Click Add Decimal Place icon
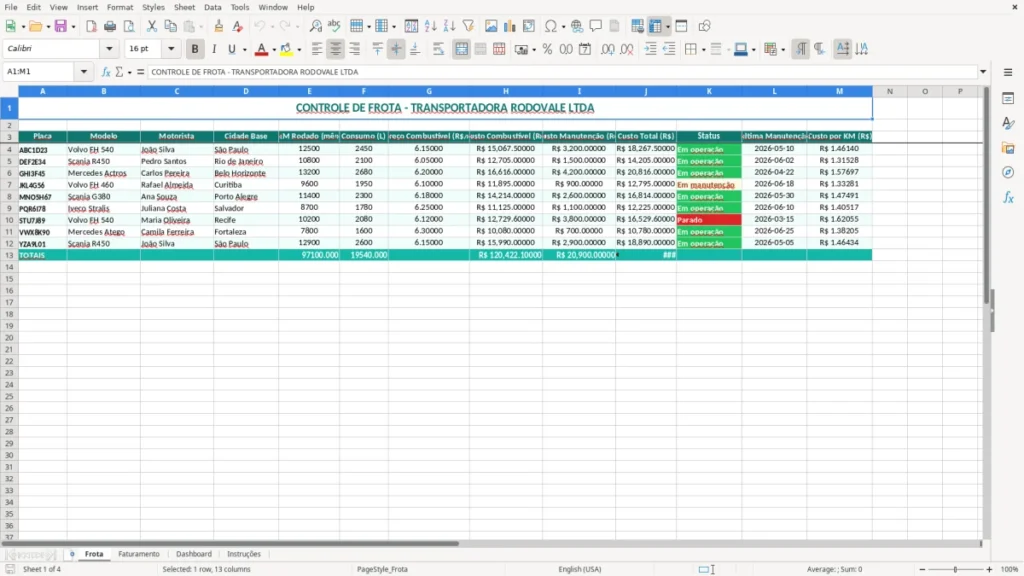Viewport: 1024px width, 576px height. 608,49
